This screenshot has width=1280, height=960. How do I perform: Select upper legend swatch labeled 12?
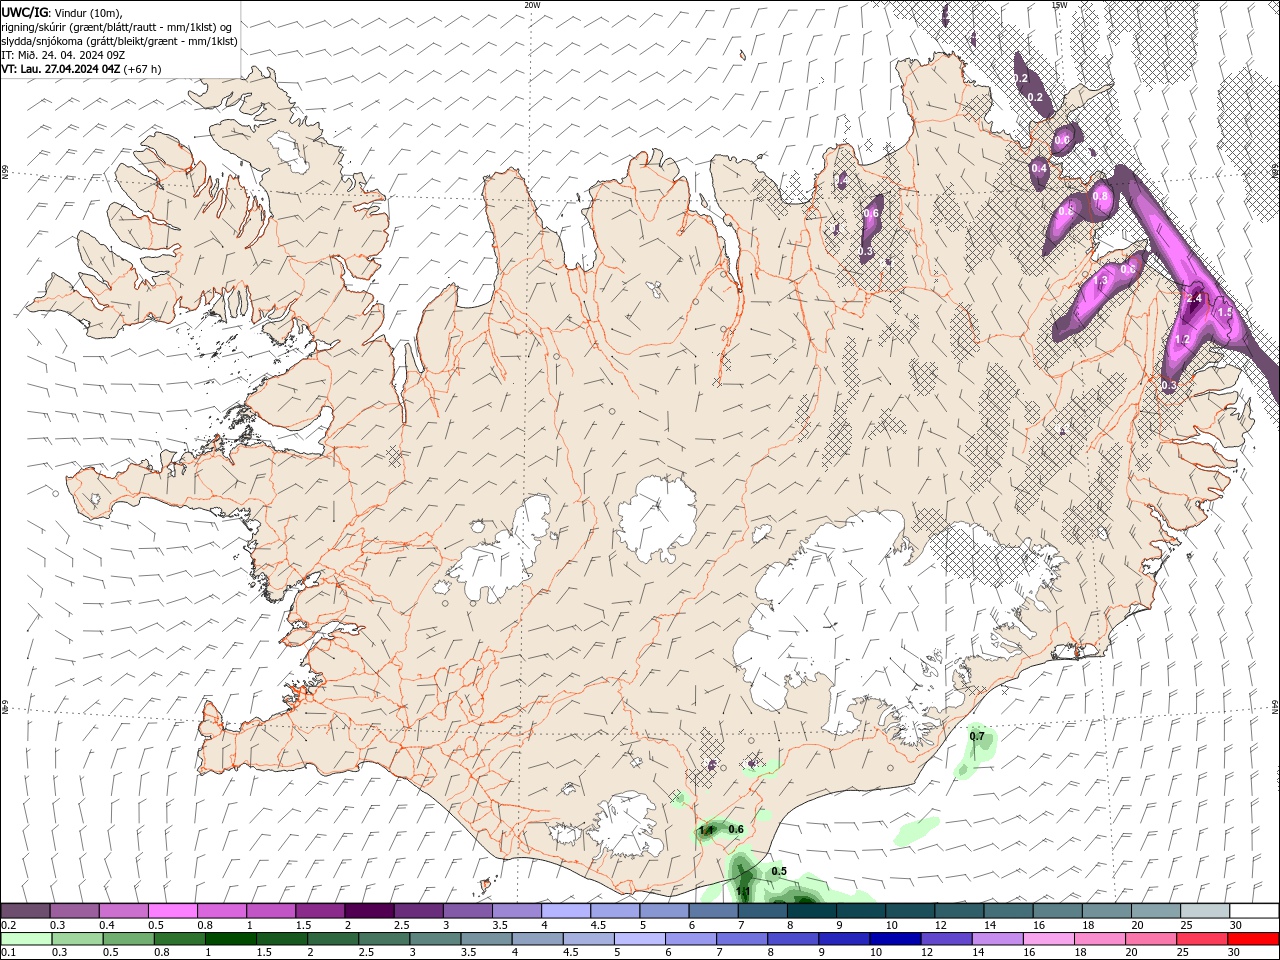pos(959,910)
